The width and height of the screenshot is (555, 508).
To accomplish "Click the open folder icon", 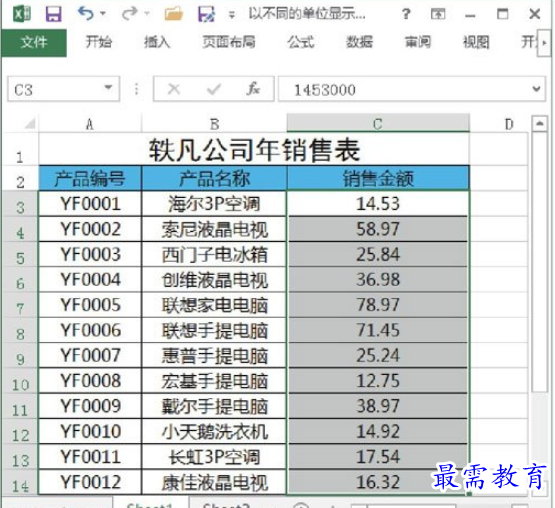I will click(x=174, y=14).
